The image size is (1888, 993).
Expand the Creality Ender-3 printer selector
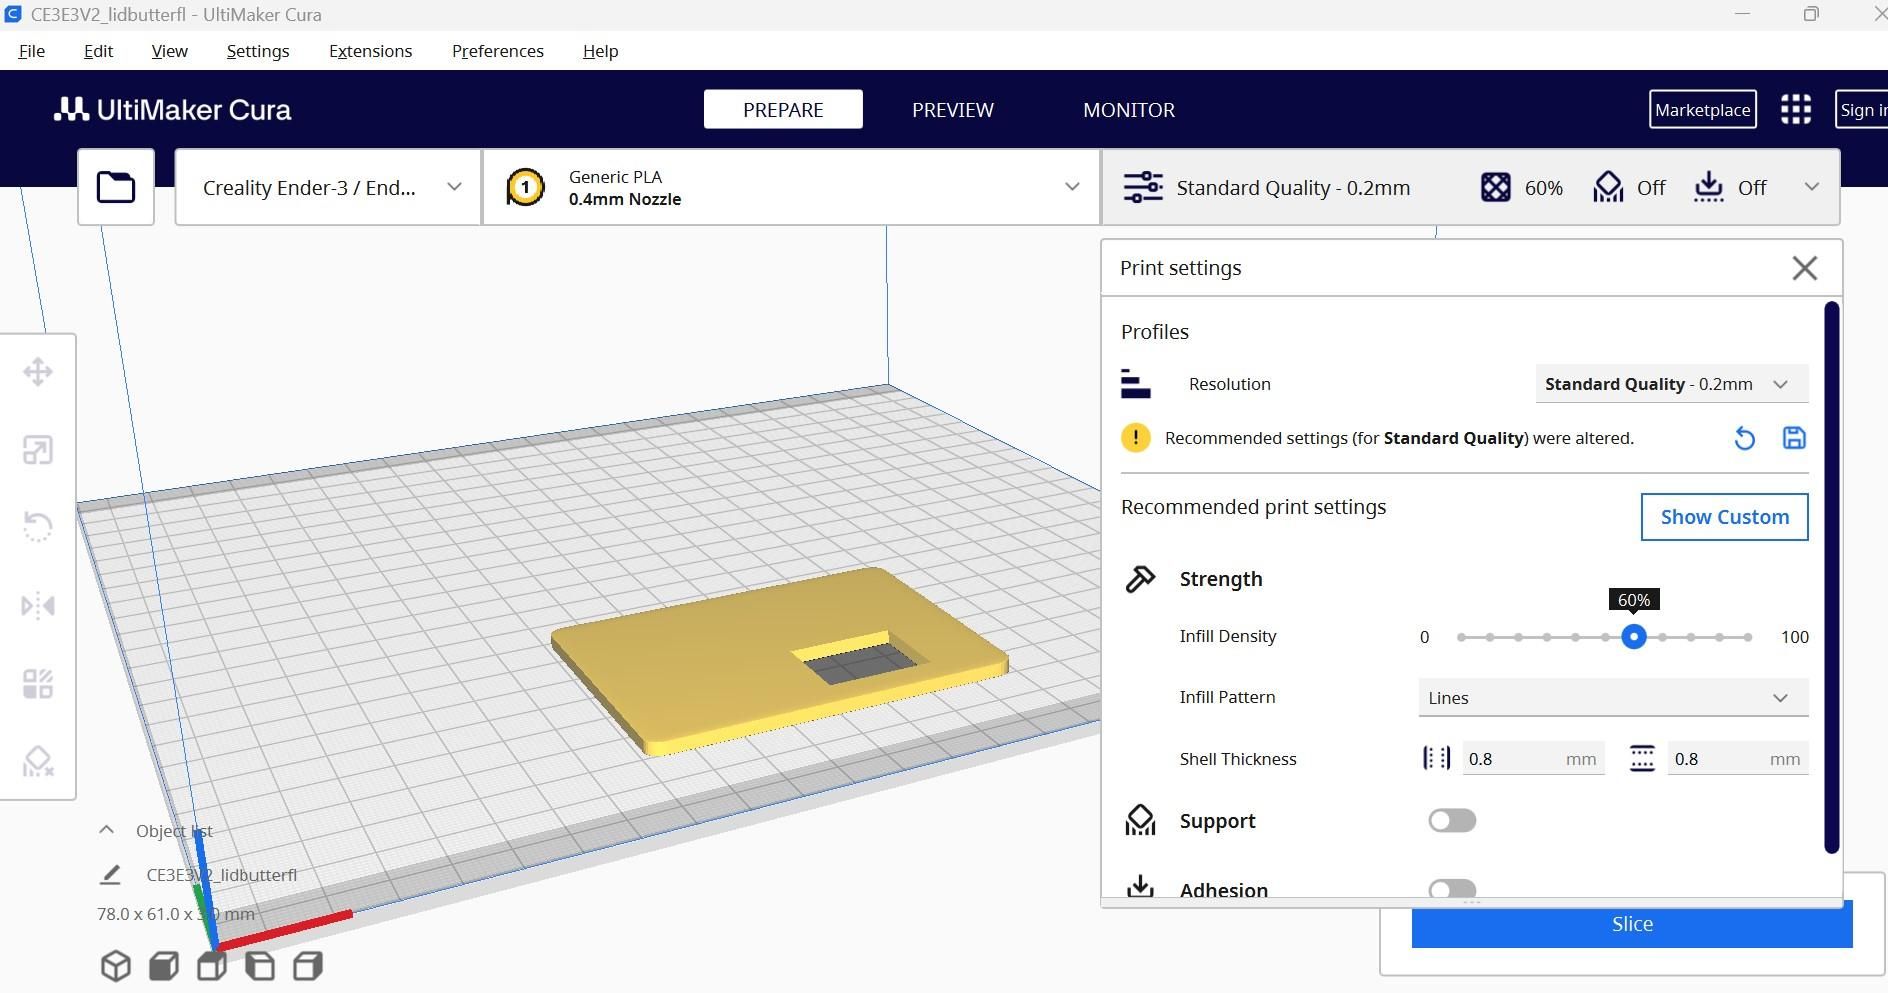pyautogui.click(x=328, y=187)
